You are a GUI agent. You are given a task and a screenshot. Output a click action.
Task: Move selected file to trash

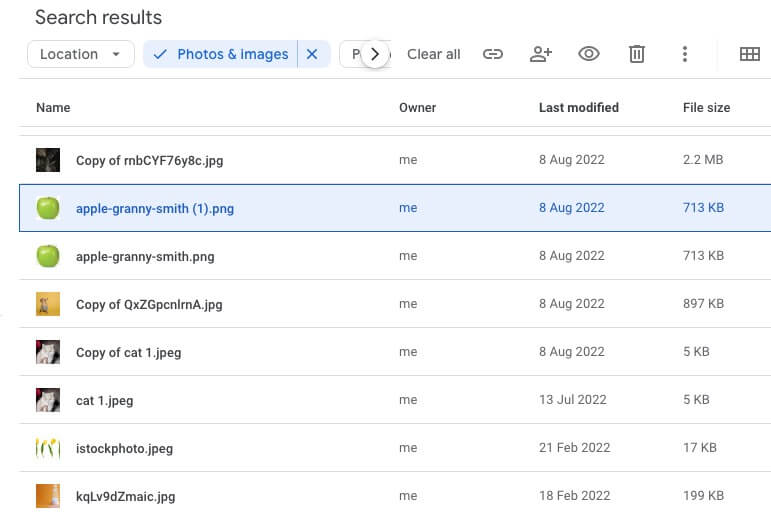[x=637, y=54]
